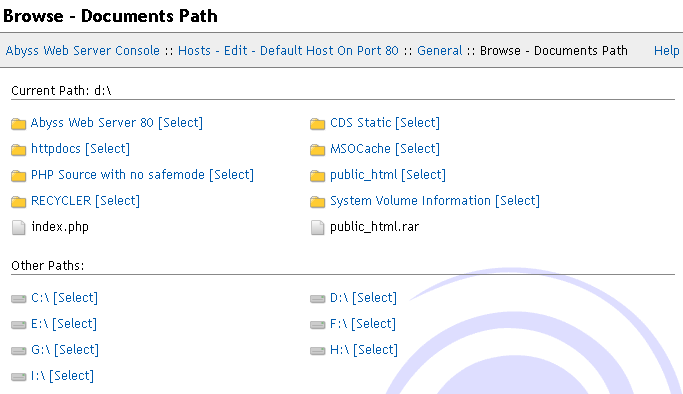This screenshot has width=683, height=394.
Task: Choose [Select] for Abyss Web Server 80
Action: [x=180, y=123]
